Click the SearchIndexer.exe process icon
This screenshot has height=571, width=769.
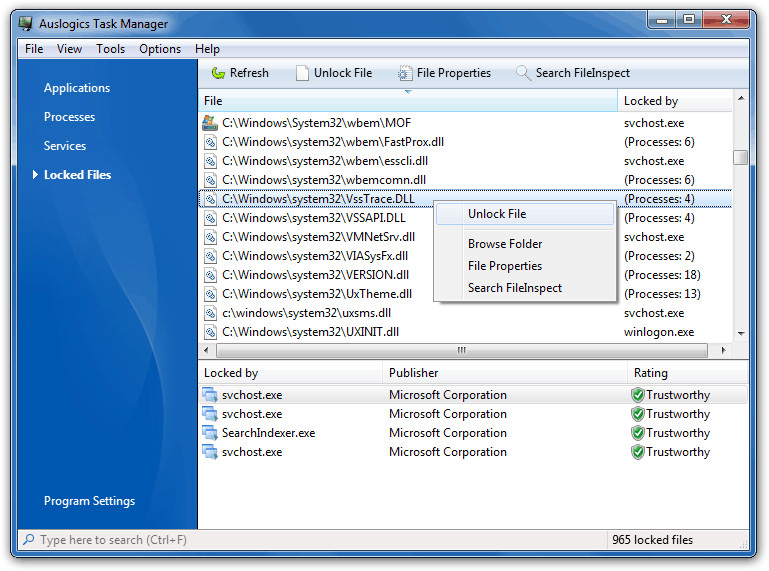210,433
